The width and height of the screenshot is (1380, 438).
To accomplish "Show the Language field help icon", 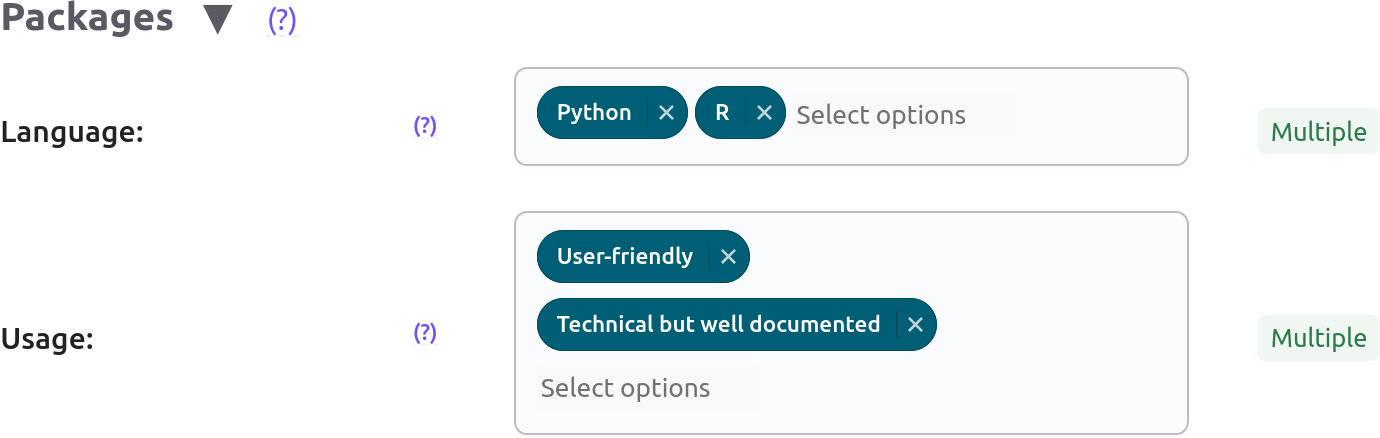I will pyautogui.click(x=425, y=126).
